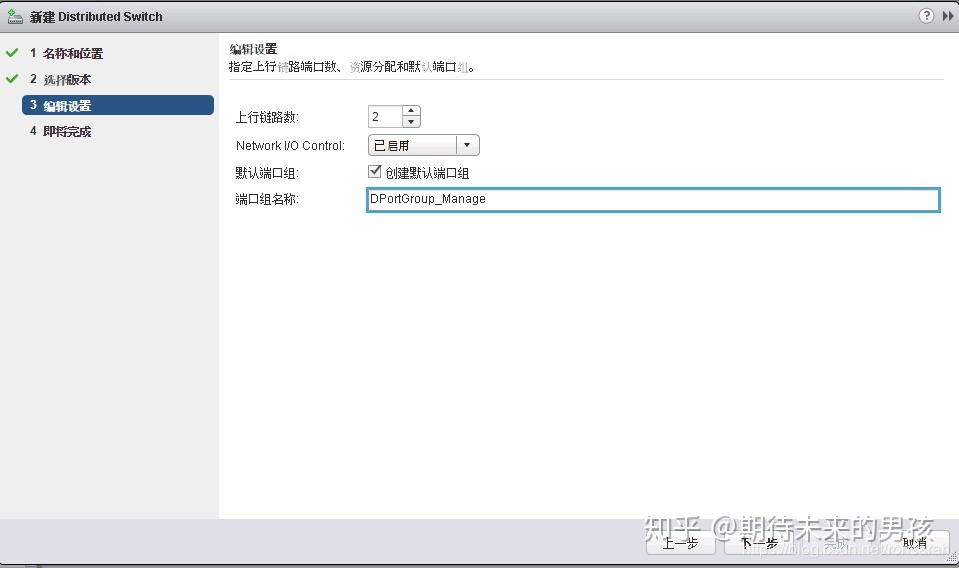Decrease uplink count with down arrow

(411, 122)
